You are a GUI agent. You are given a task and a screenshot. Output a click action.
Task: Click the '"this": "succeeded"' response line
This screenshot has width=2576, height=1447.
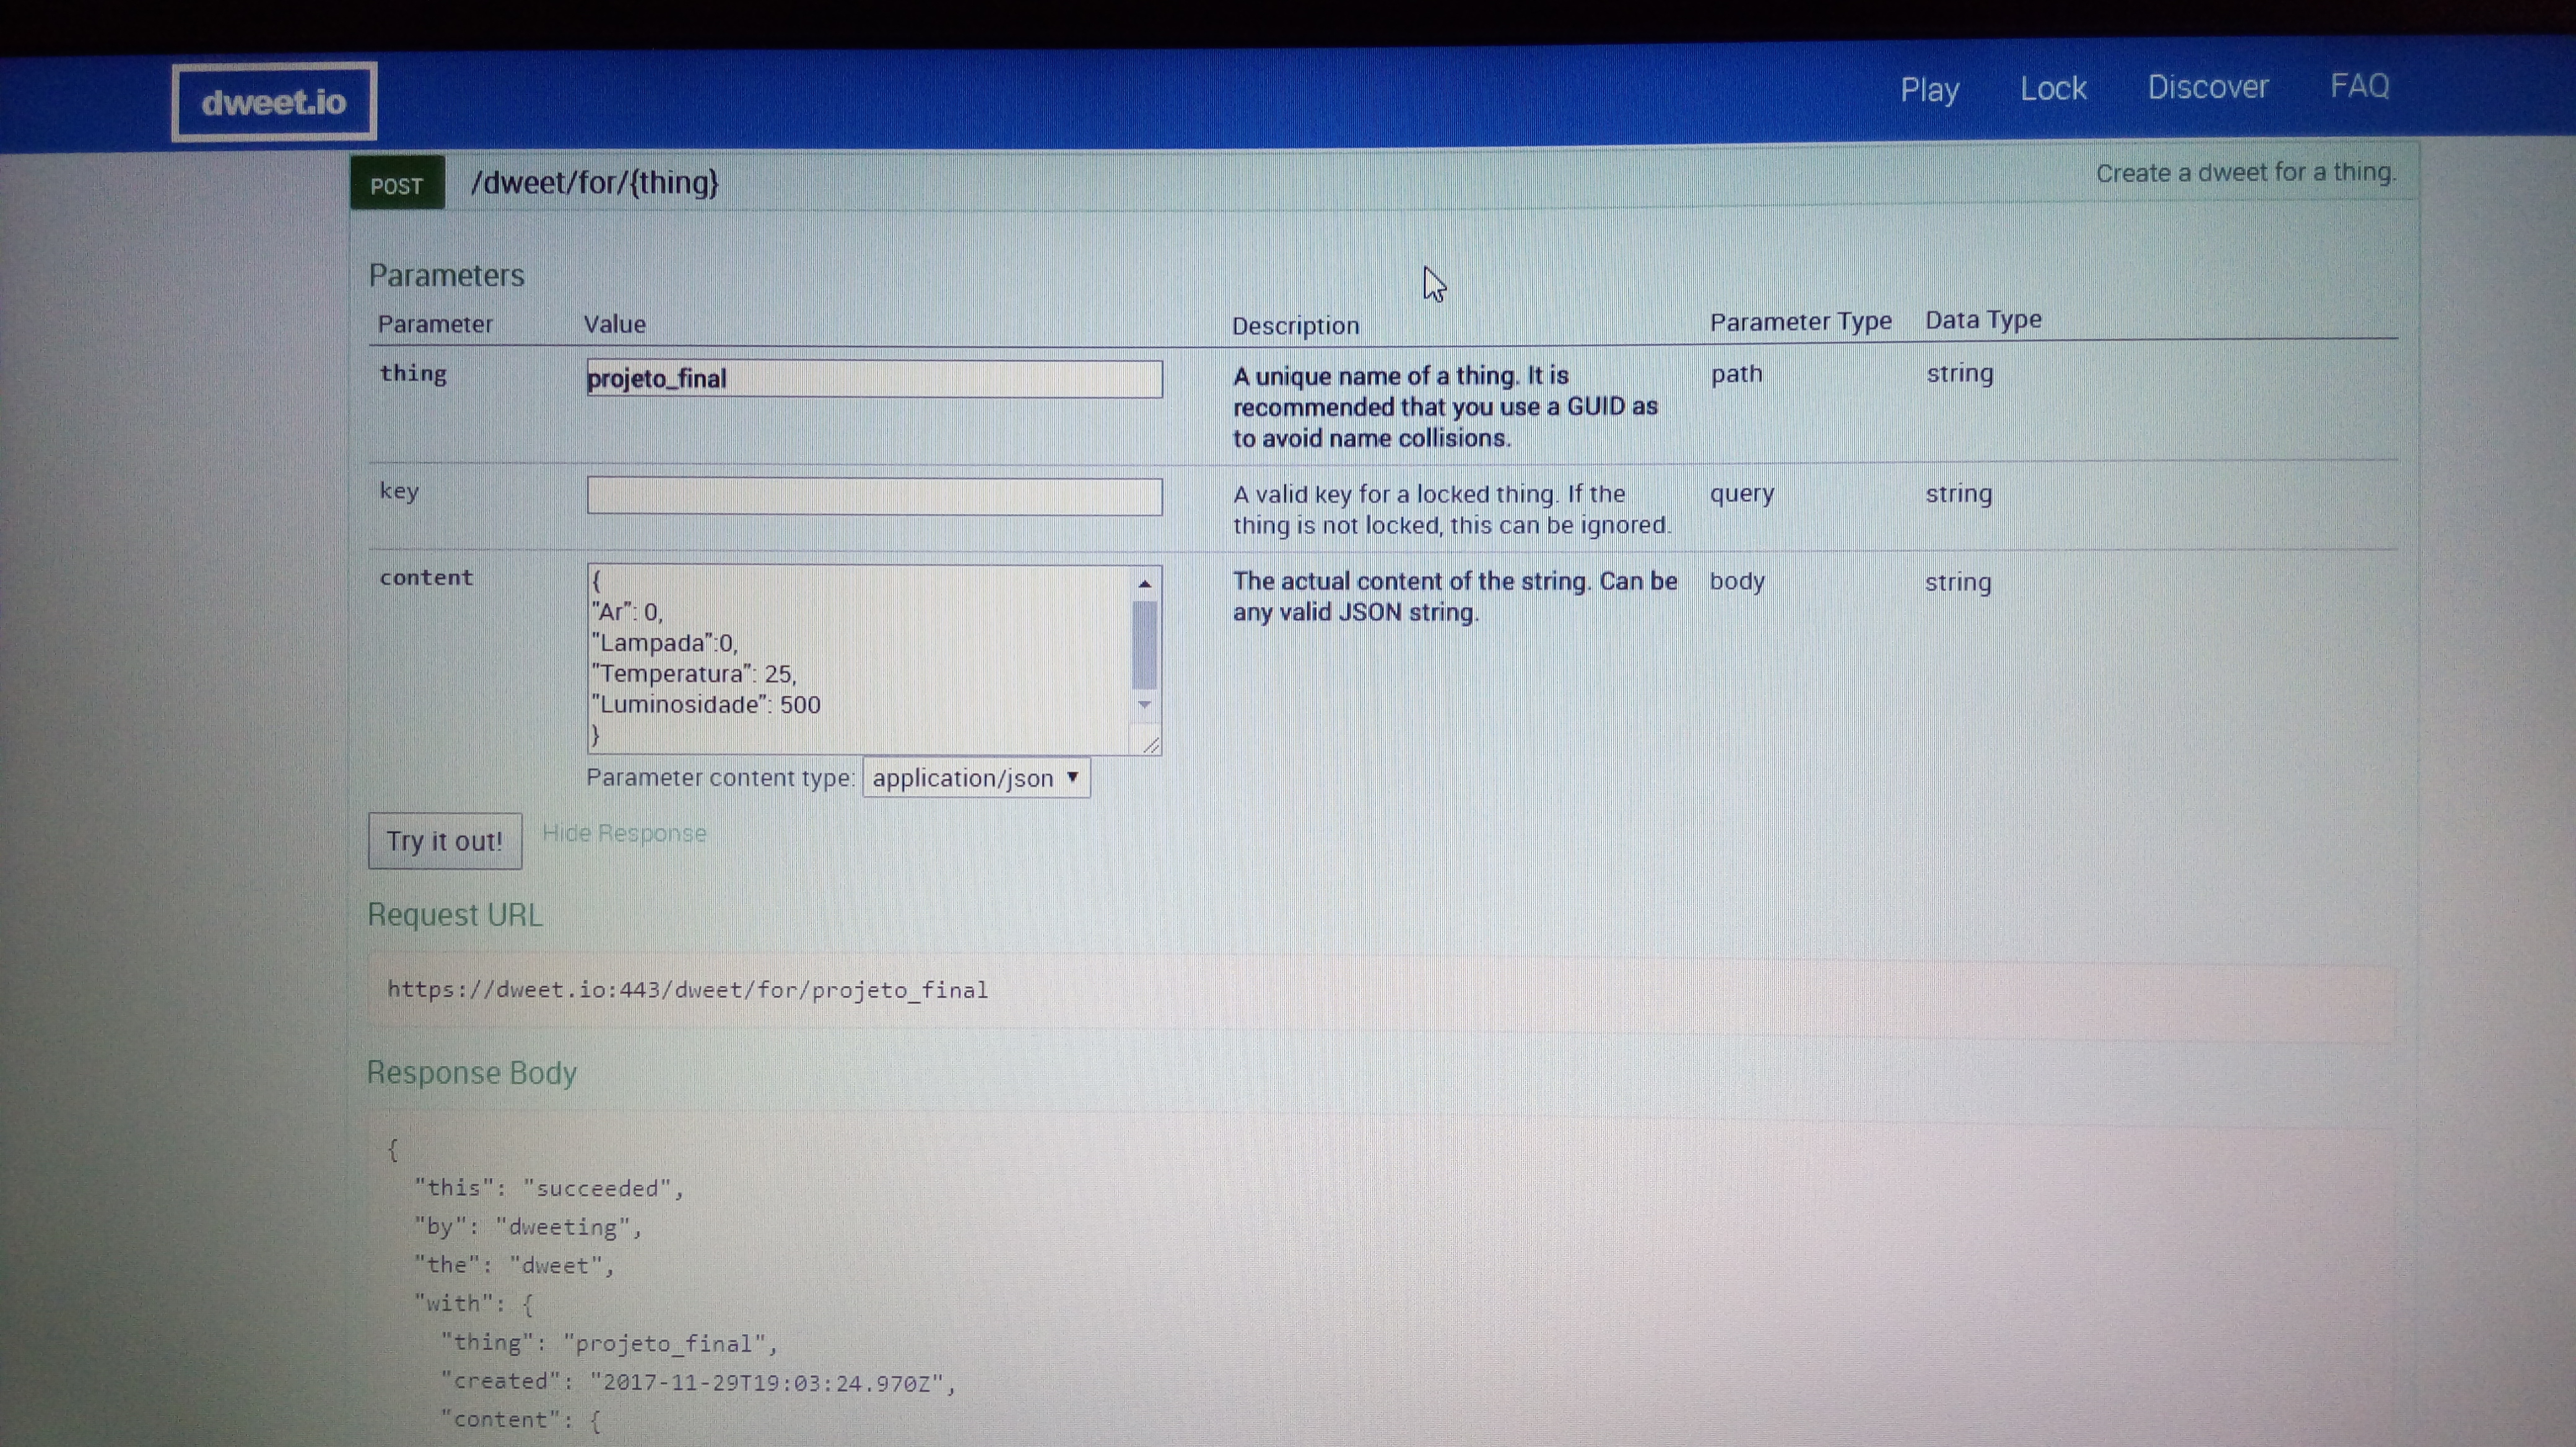point(549,1188)
